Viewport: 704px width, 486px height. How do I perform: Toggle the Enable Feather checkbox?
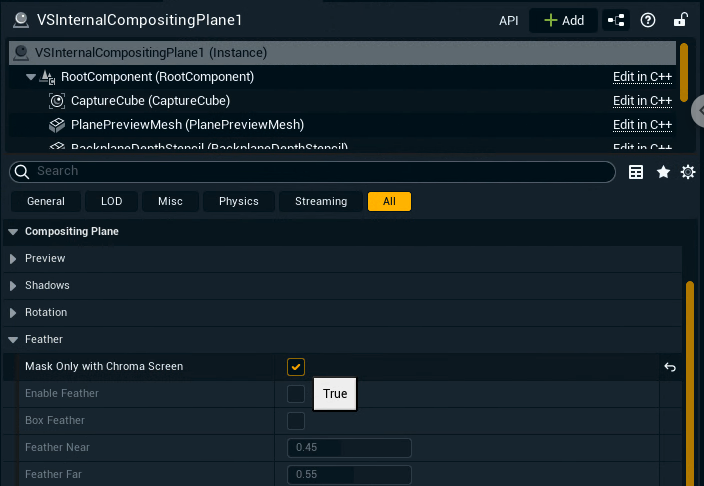pyautogui.click(x=296, y=394)
